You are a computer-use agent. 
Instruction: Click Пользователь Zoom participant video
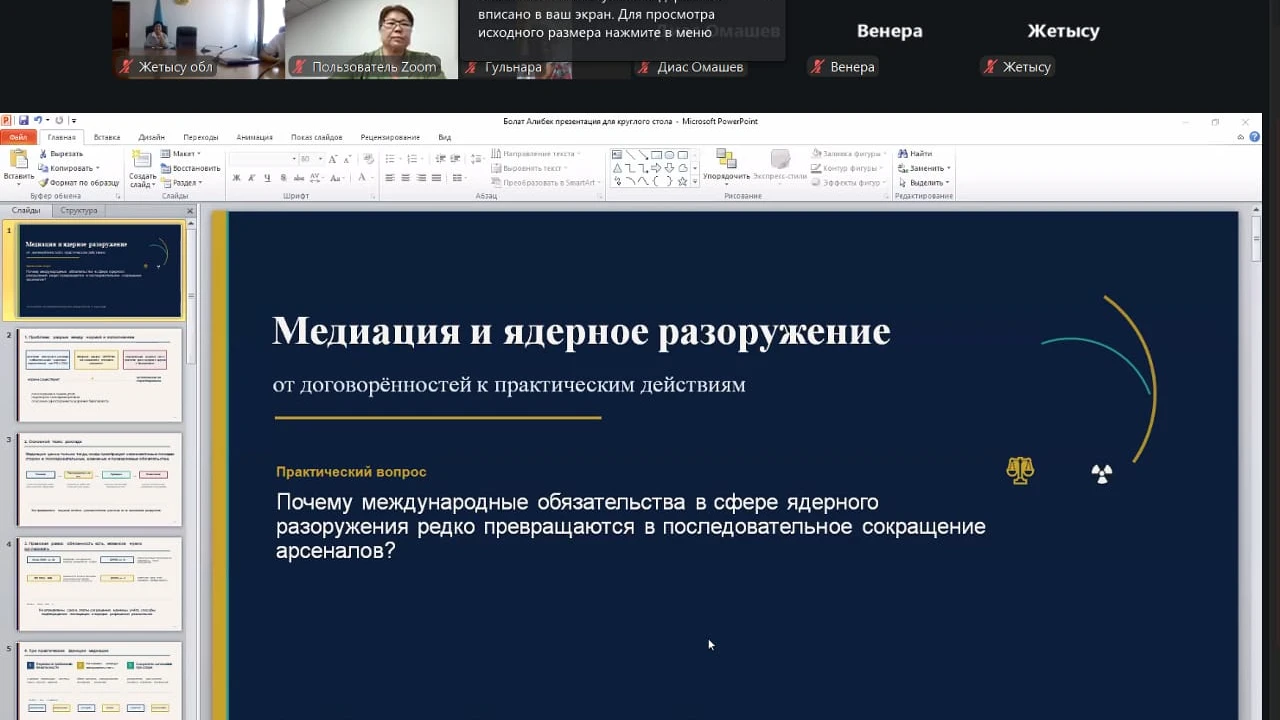pyautogui.click(x=372, y=40)
